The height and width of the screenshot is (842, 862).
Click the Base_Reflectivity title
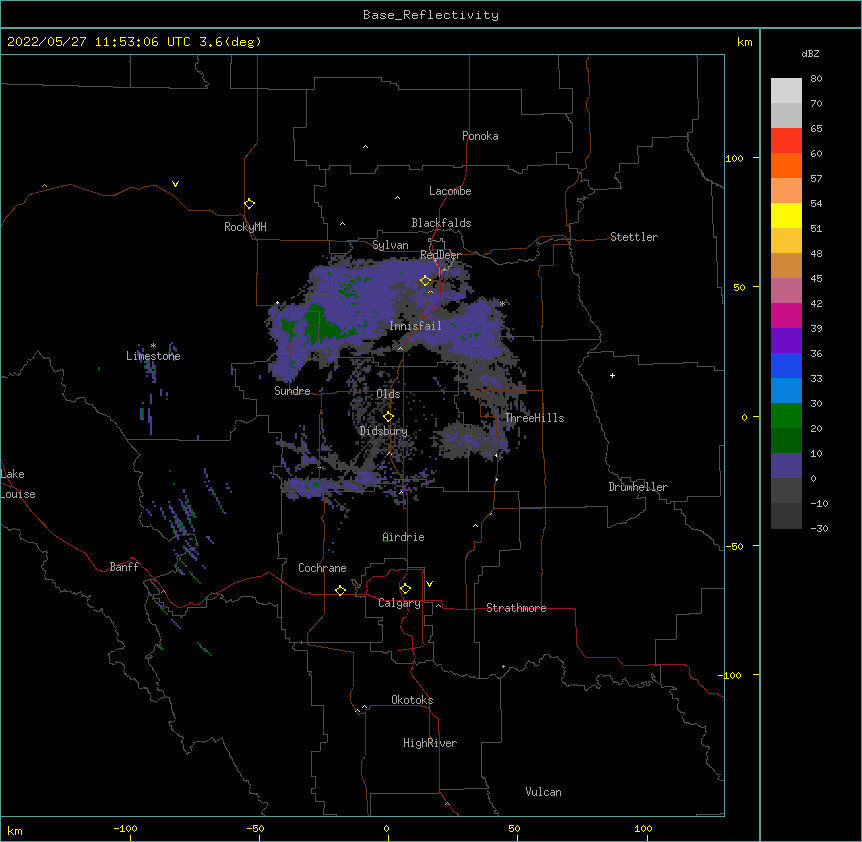431,15
